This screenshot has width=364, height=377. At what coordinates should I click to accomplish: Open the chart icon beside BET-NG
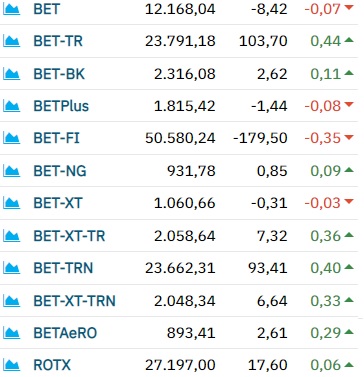[12, 171]
